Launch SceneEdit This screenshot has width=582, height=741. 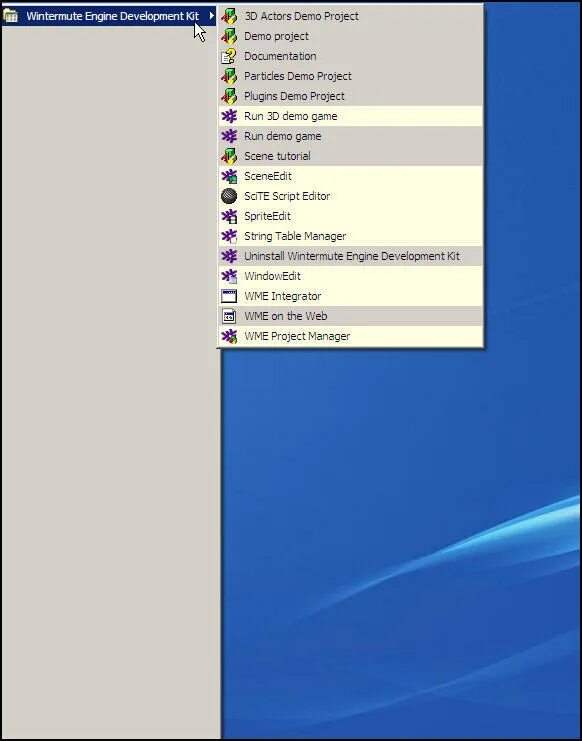click(x=351, y=176)
